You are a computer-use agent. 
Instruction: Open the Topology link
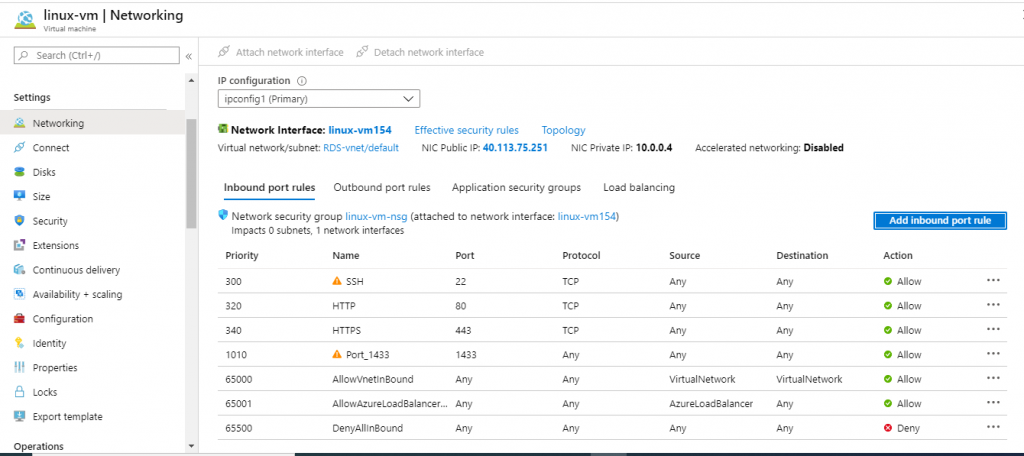point(563,130)
